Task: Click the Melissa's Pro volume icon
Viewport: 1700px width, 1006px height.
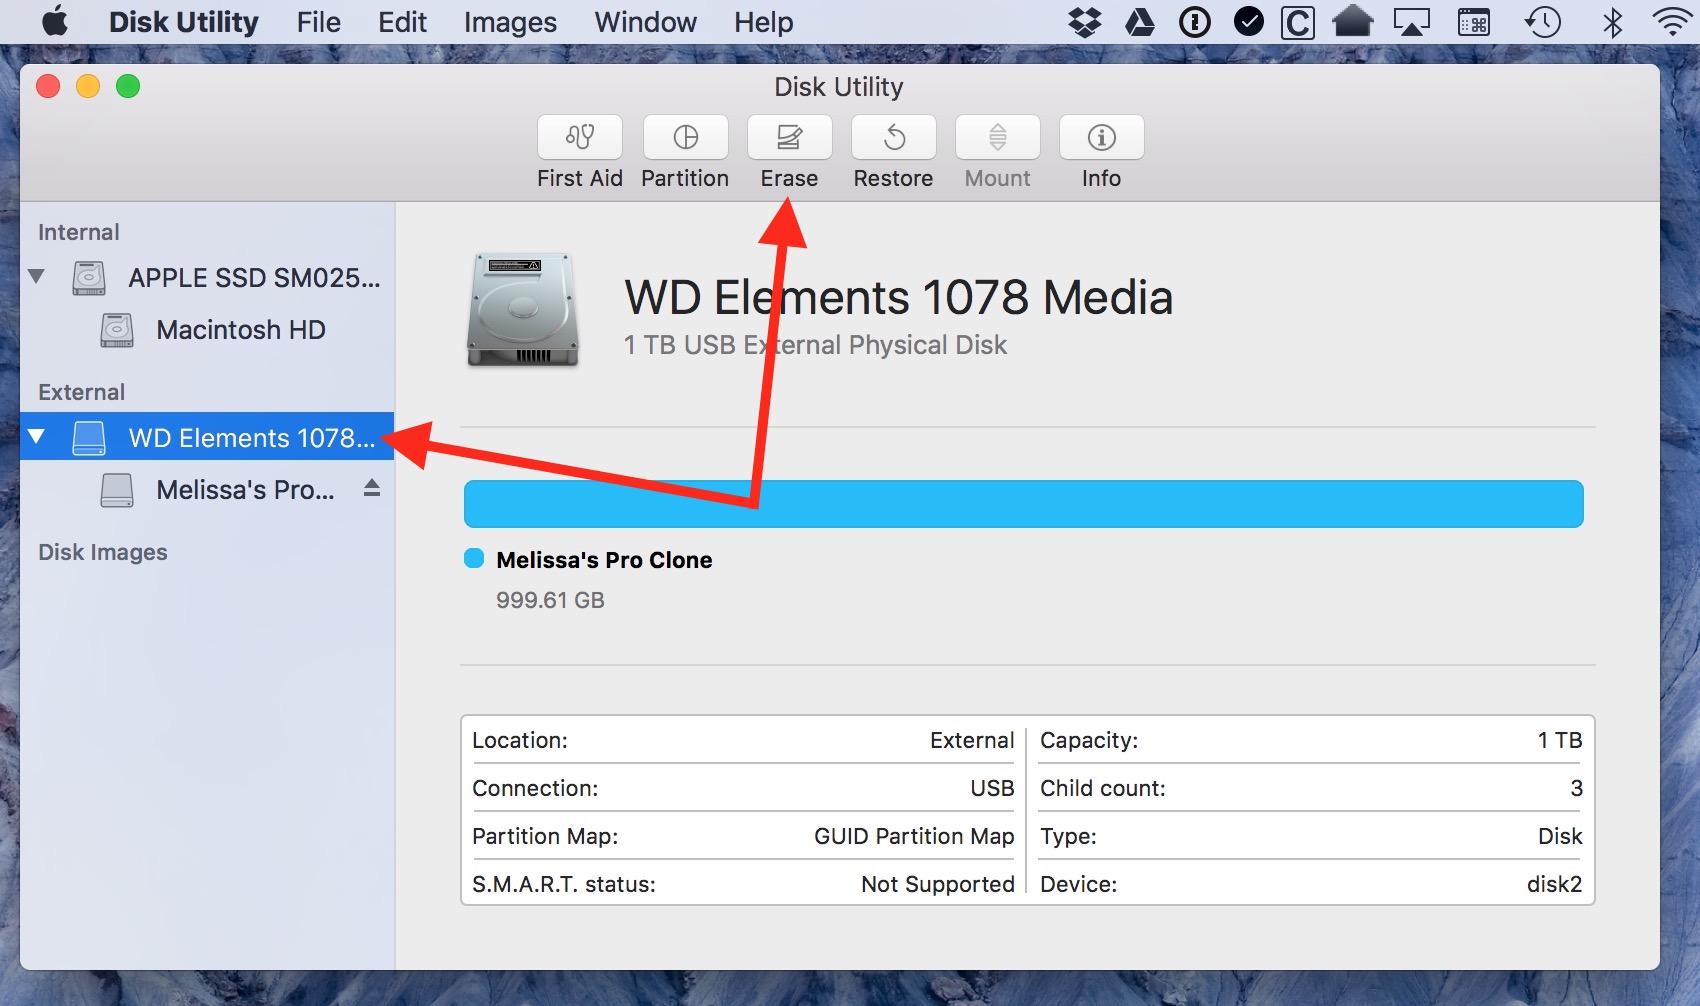Action: pos(117,490)
